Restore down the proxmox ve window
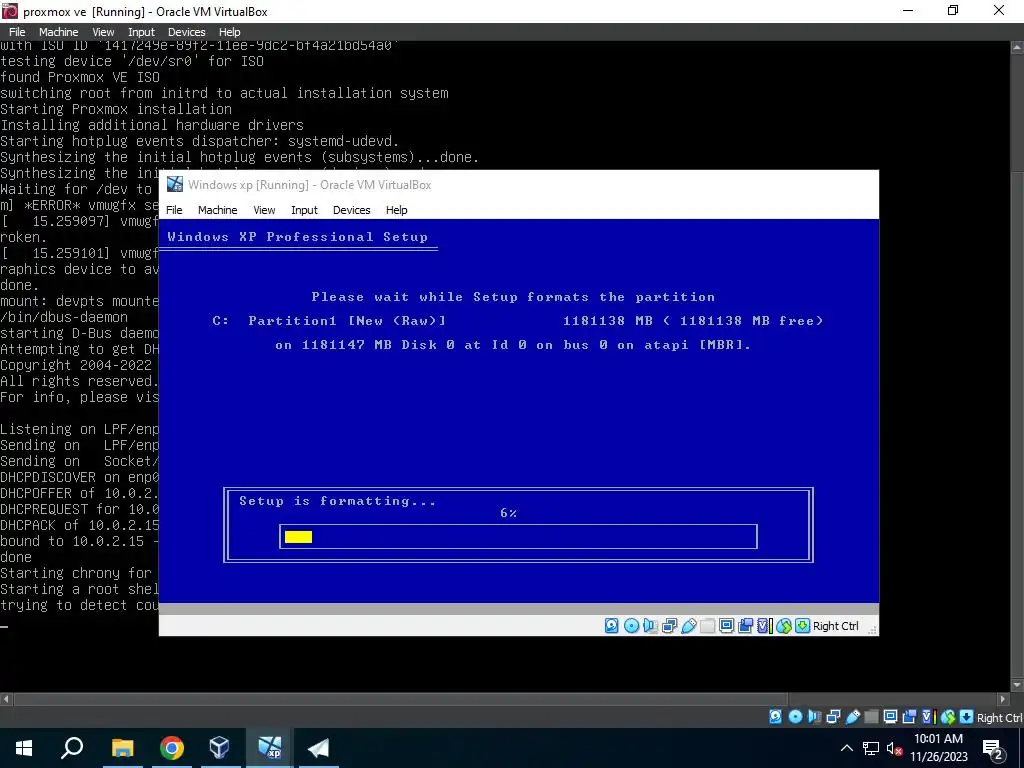1024x768 pixels. [953, 11]
